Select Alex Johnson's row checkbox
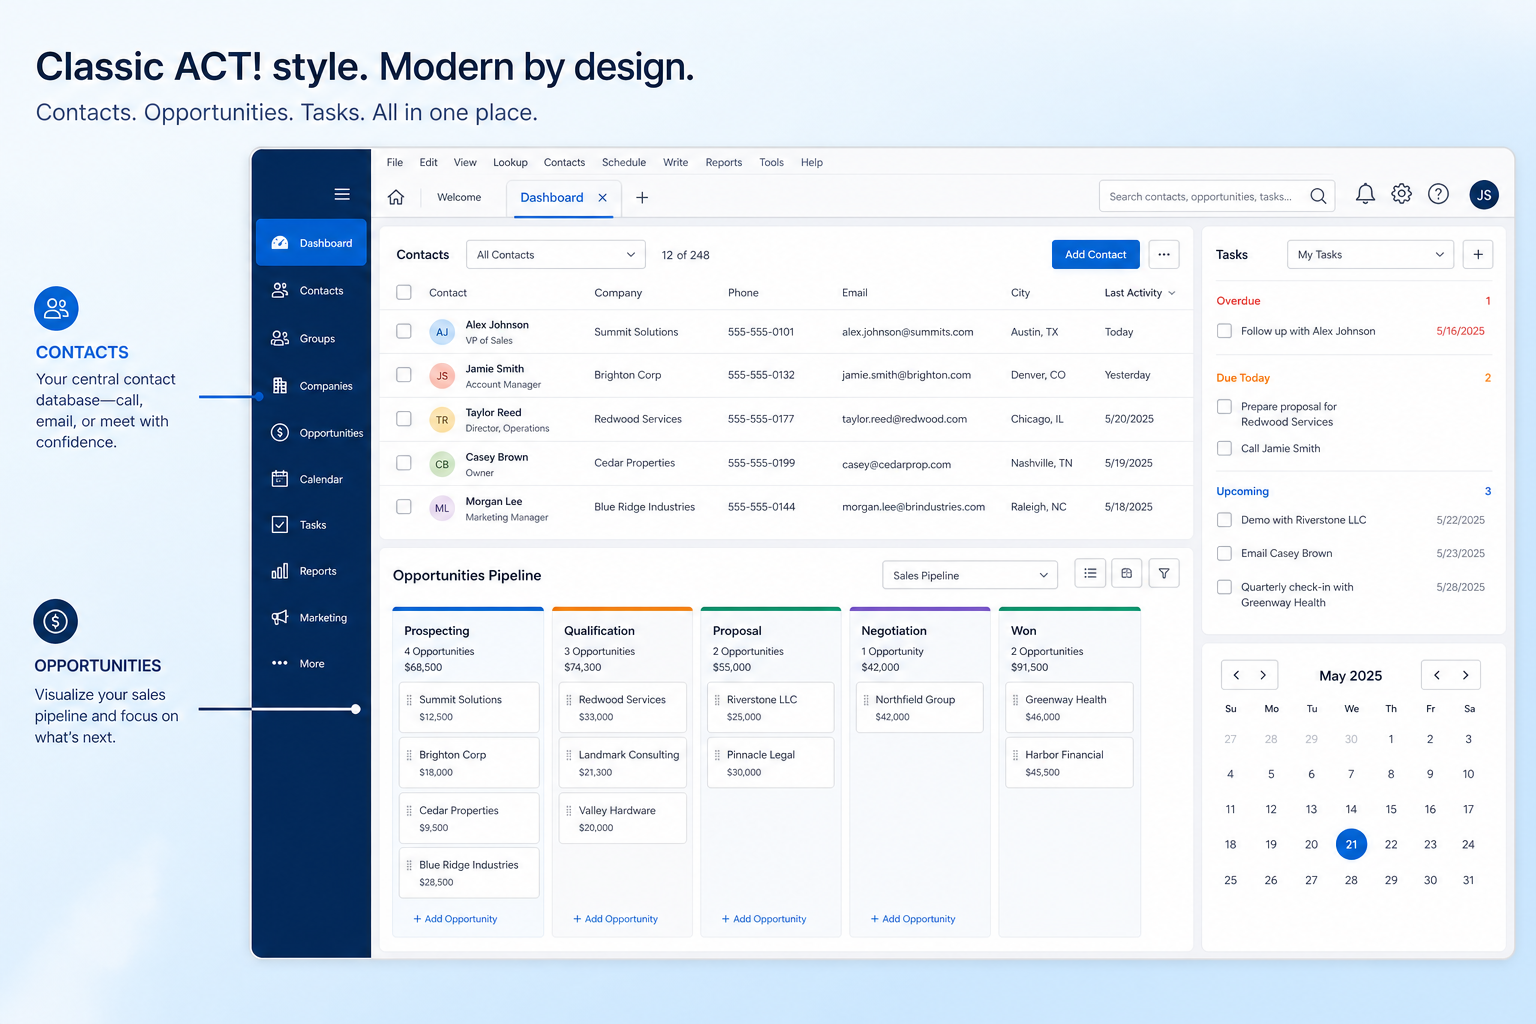 [x=404, y=331]
